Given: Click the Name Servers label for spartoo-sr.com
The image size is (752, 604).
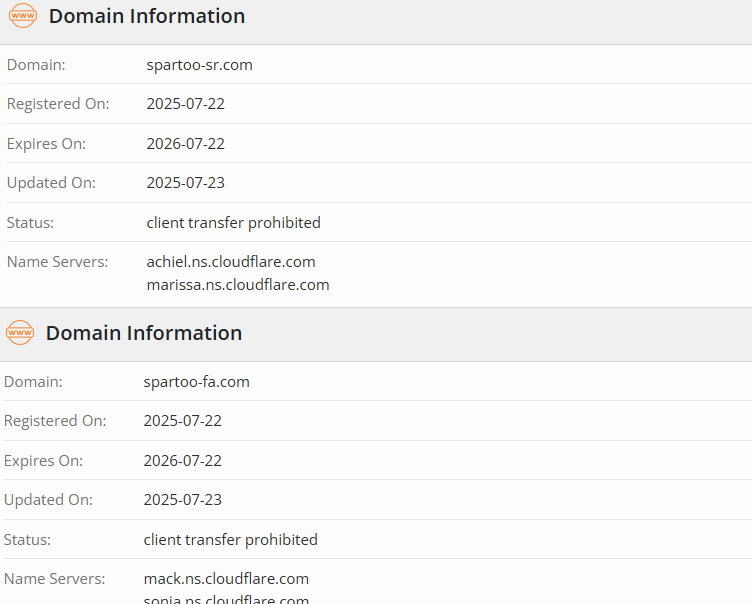Looking at the screenshot, I should 57,262.
